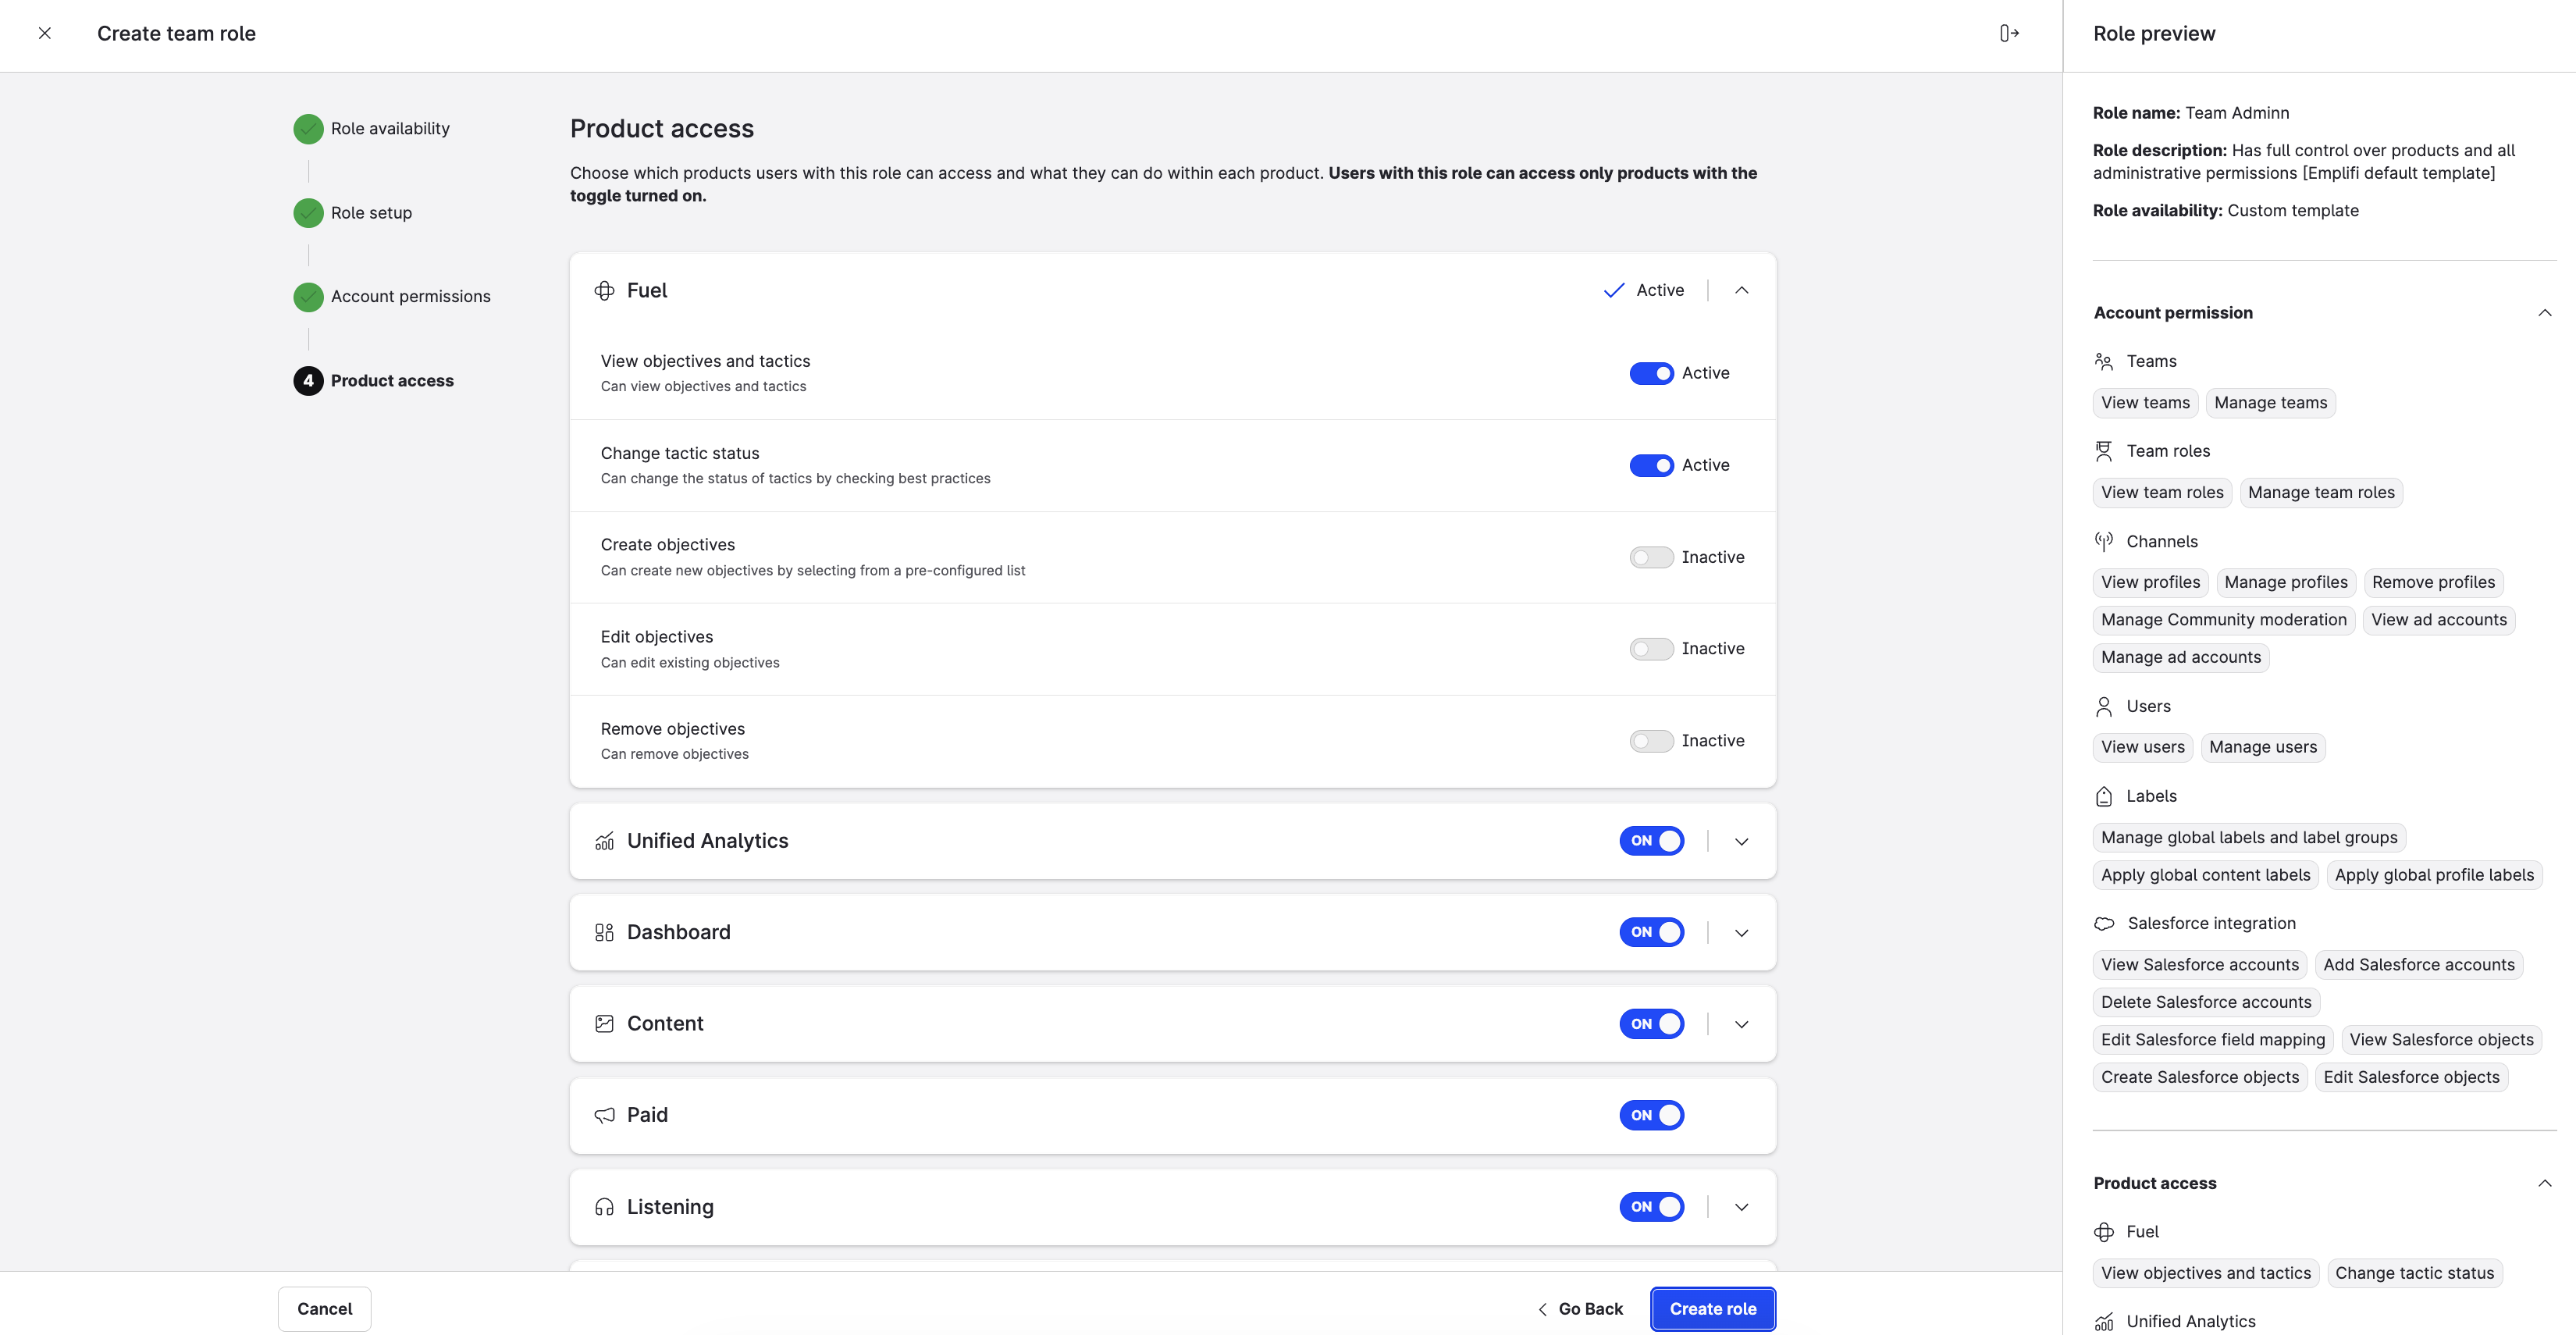Collapse the Fuel section chevron
The width and height of the screenshot is (2576, 1335).
click(1741, 290)
